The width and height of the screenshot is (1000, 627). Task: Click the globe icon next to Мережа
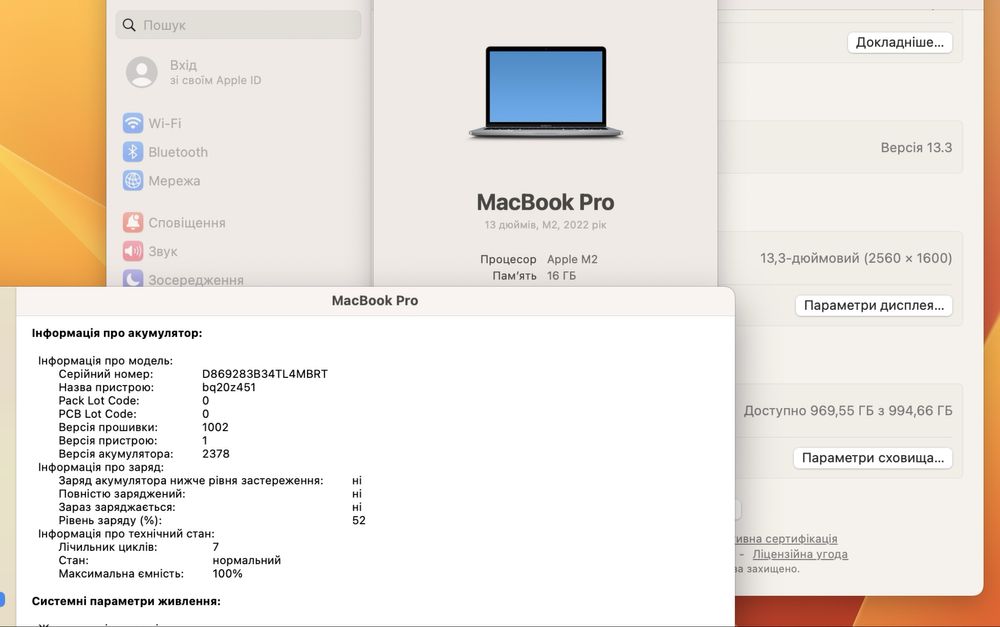point(133,181)
